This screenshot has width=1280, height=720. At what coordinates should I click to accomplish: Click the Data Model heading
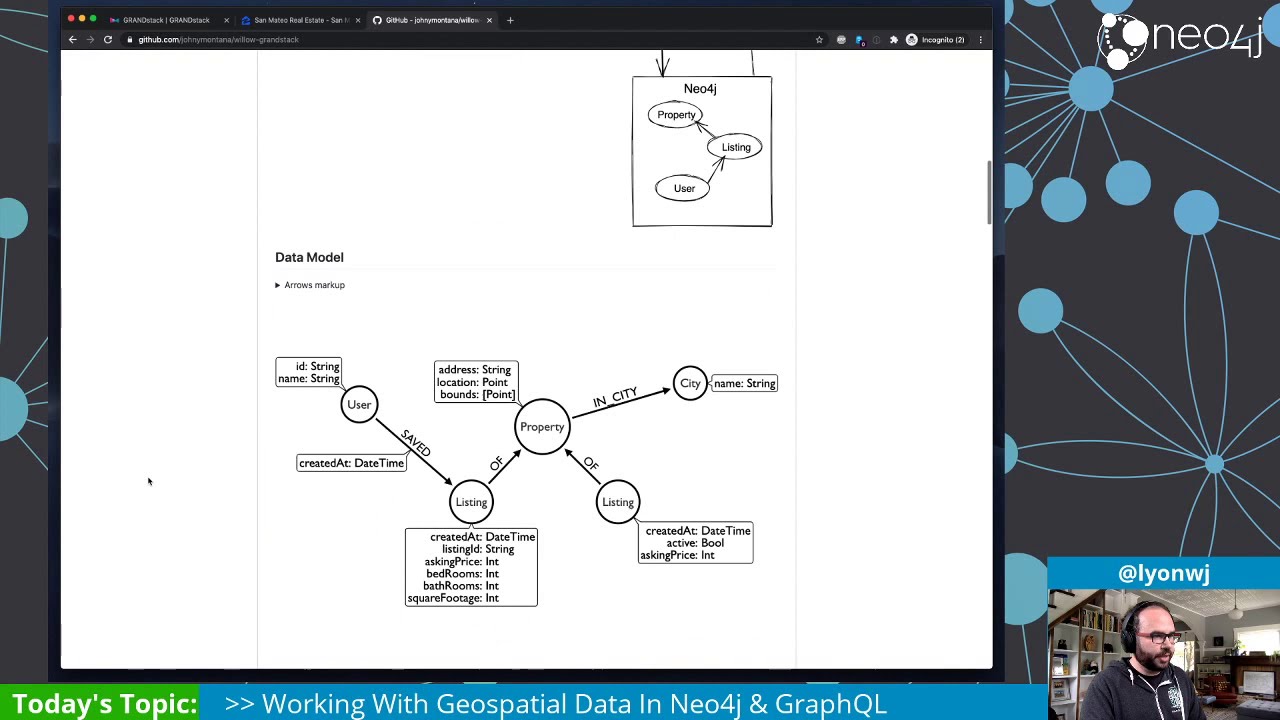click(309, 257)
